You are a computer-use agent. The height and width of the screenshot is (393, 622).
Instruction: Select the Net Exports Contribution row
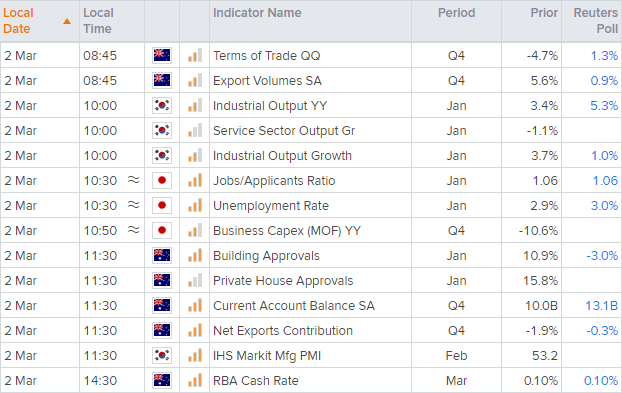coord(311,330)
